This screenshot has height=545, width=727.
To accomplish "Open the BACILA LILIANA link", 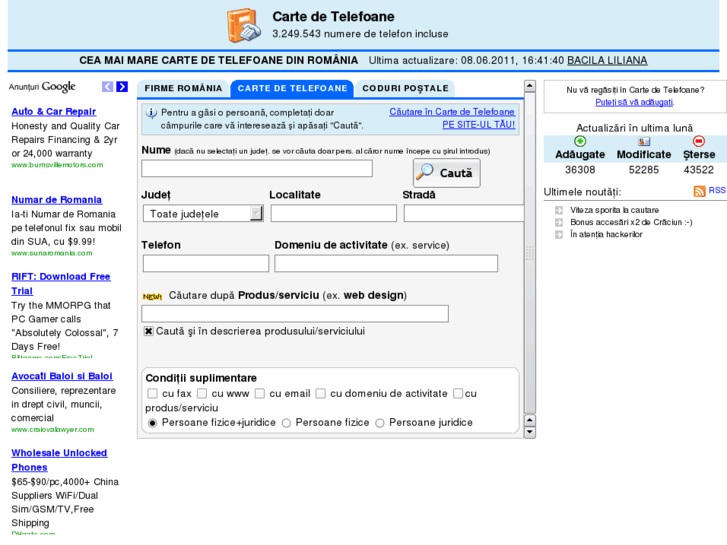I will [607, 60].
